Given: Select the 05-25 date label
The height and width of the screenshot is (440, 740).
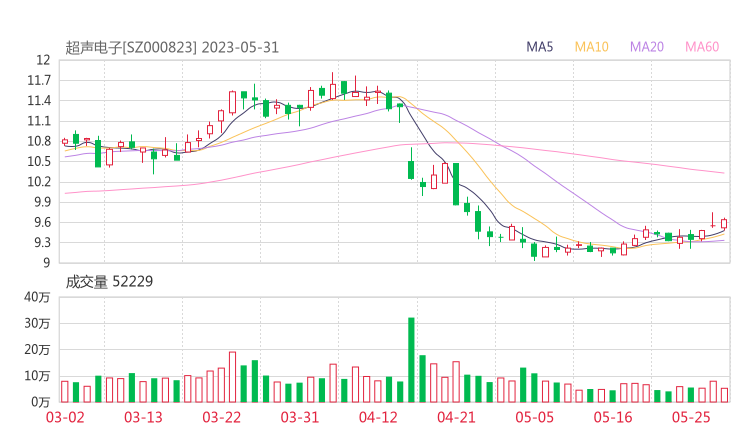Looking at the screenshot, I should (x=691, y=417).
